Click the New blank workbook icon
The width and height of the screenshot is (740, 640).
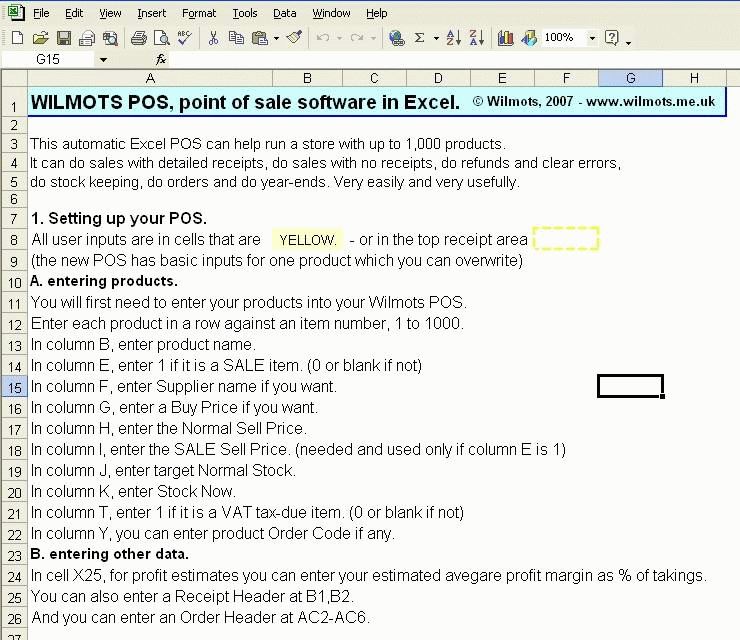pos(17,37)
